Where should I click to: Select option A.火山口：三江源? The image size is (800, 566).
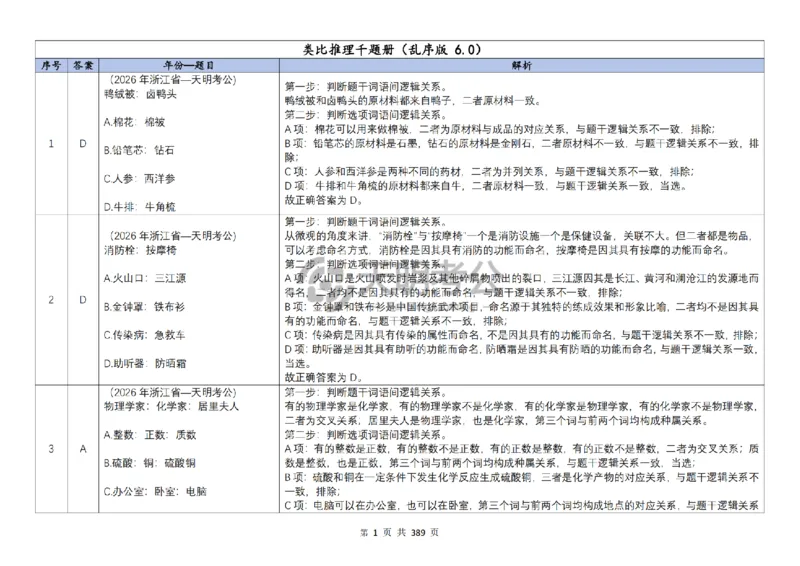pyautogui.click(x=145, y=278)
